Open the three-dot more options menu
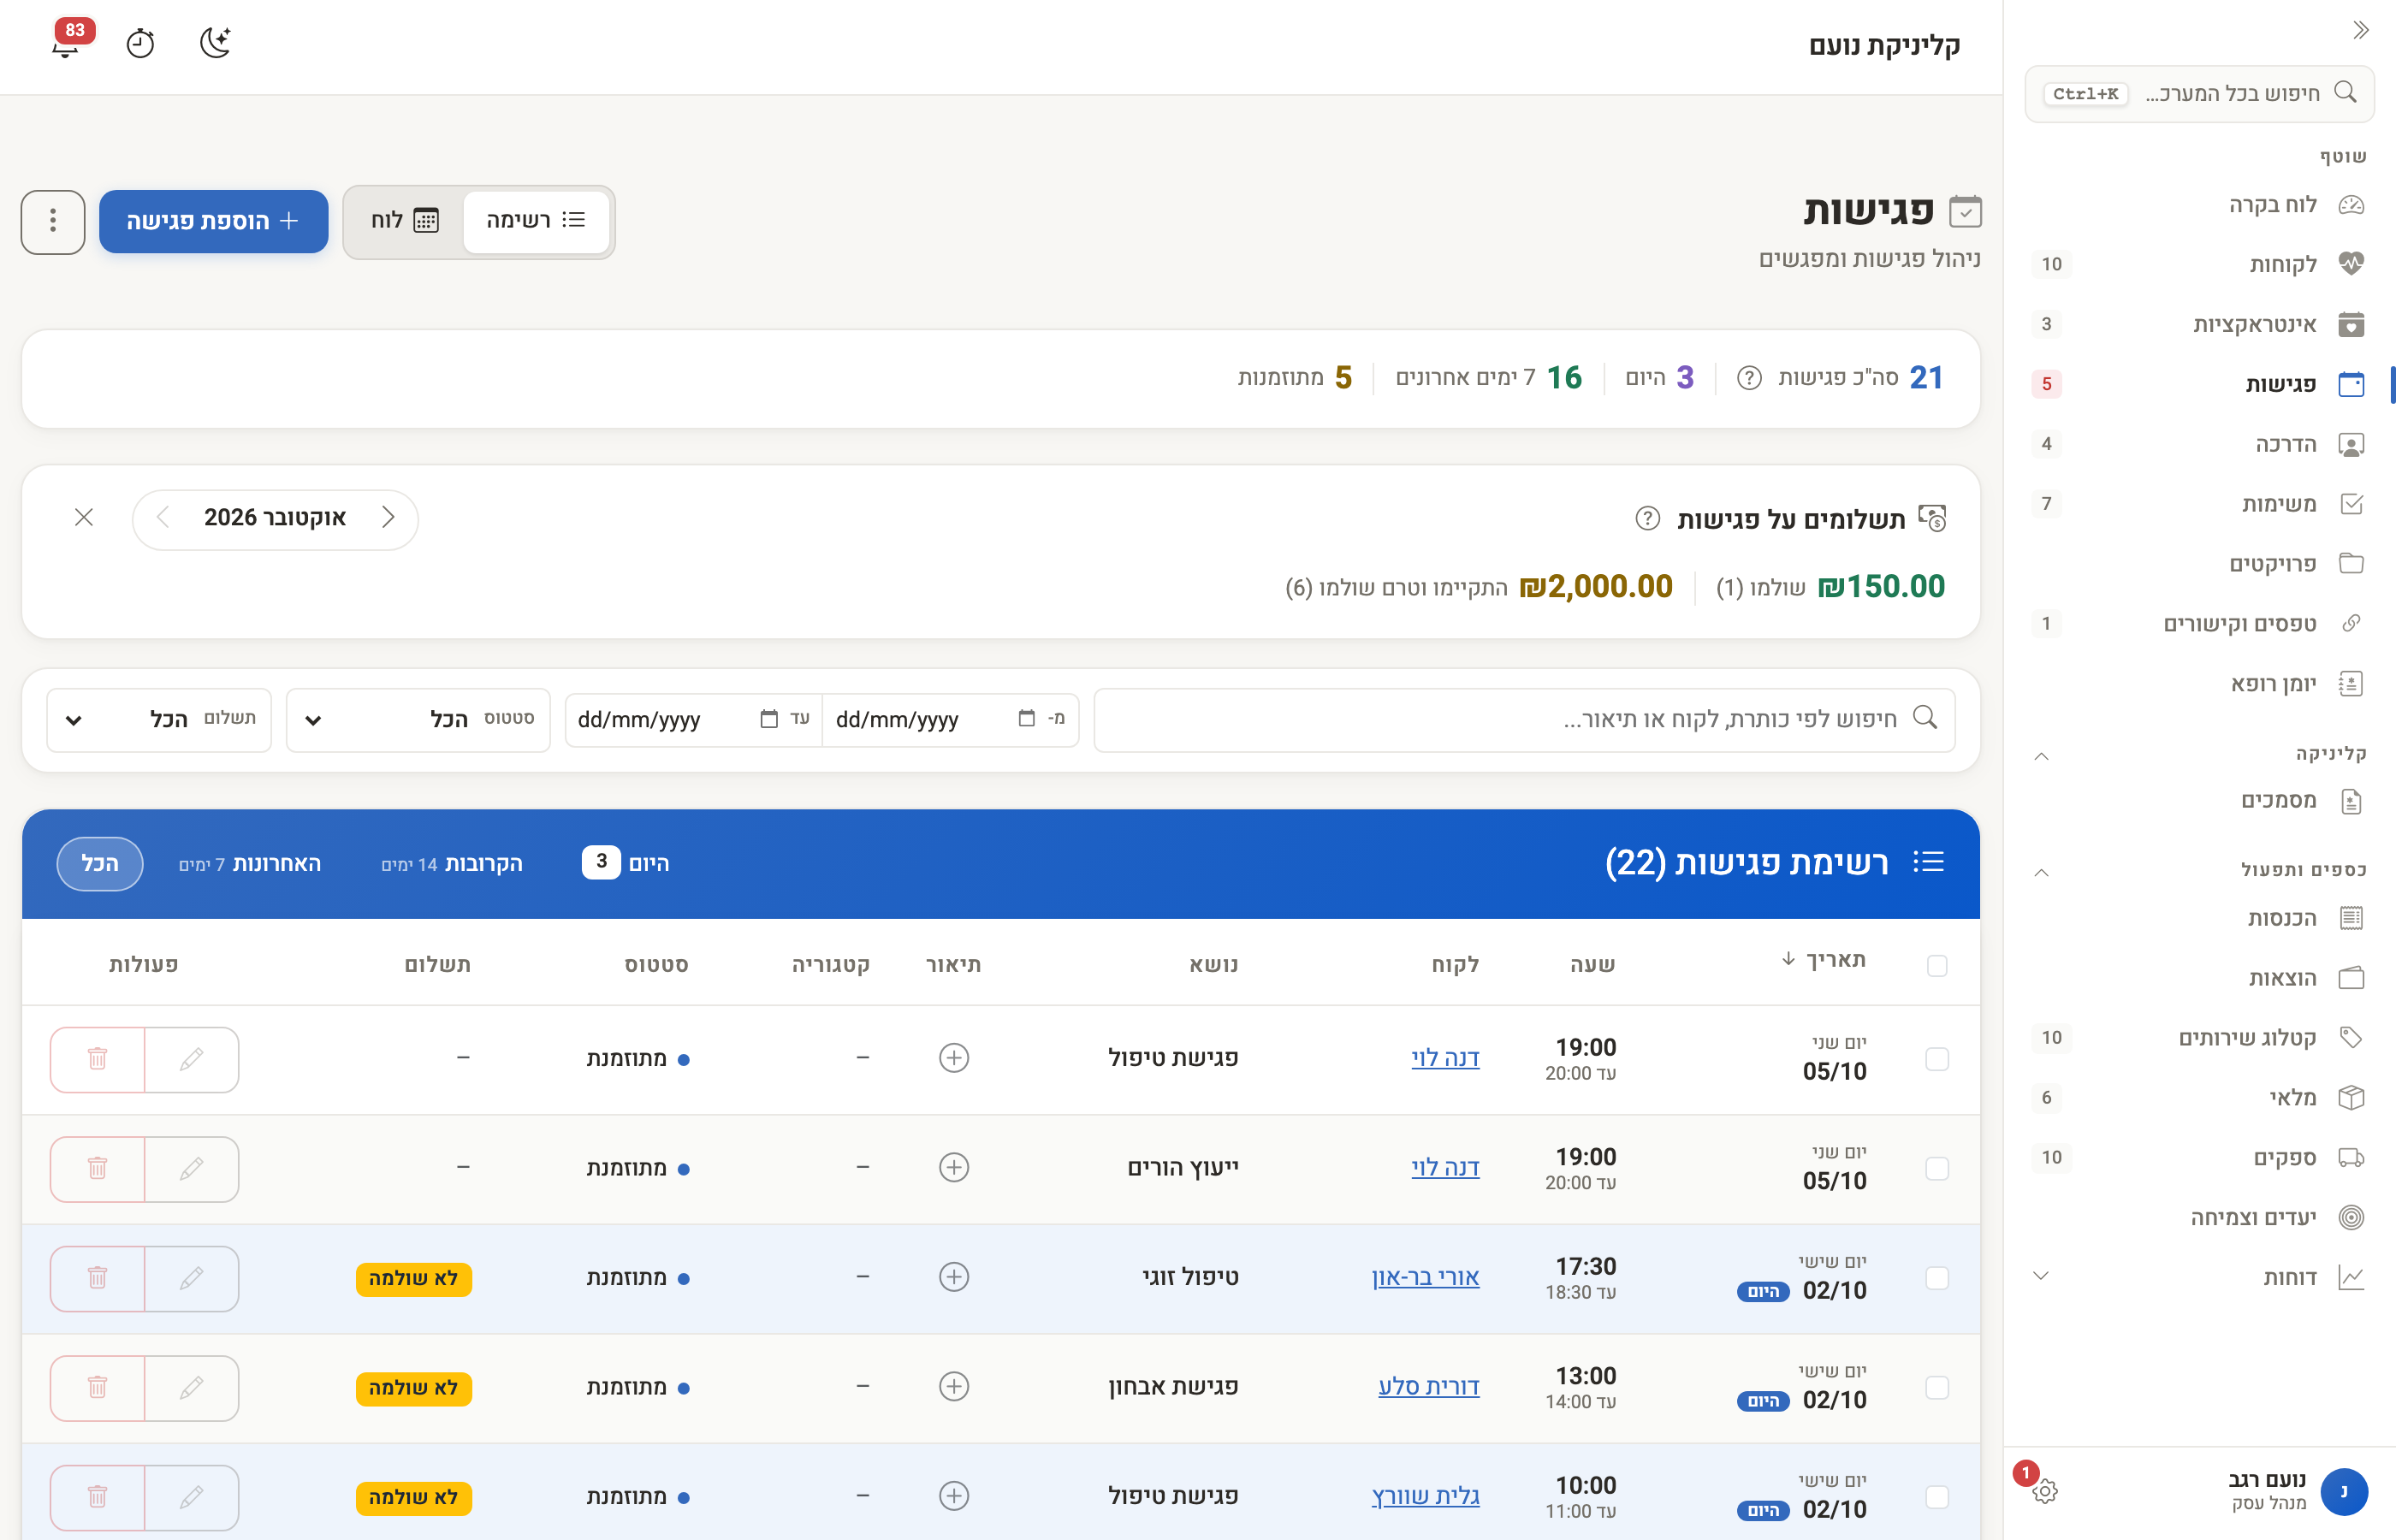Viewport: 2396px width, 1540px height. coord(53,221)
